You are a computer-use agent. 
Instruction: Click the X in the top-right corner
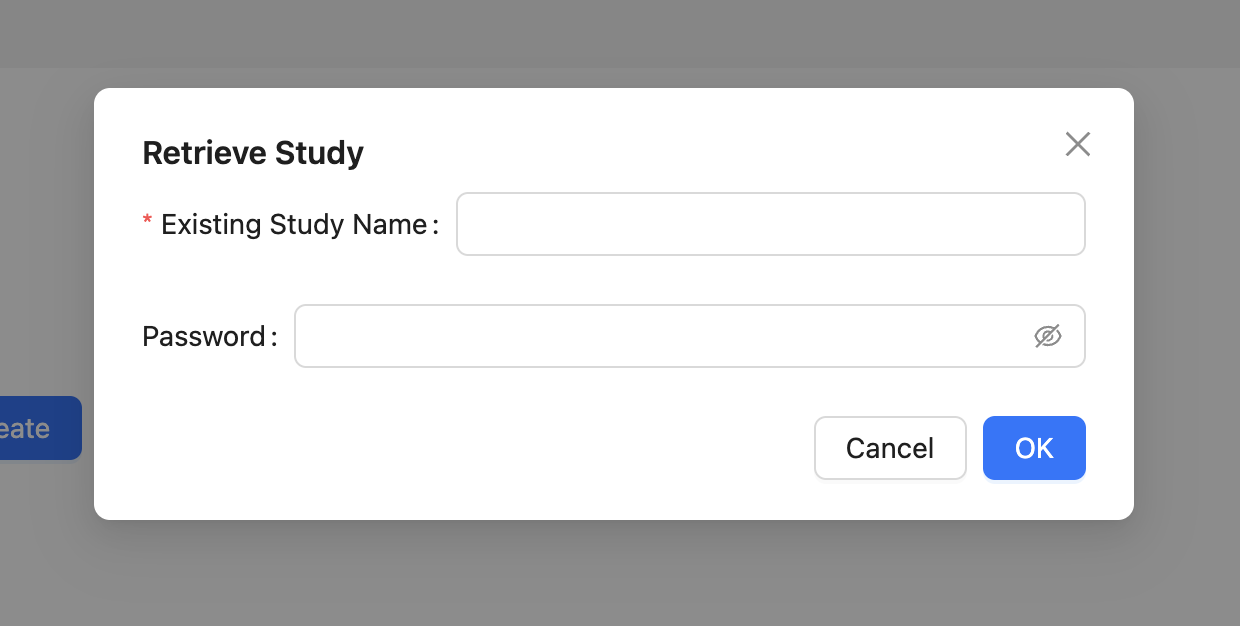(x=1077, y=144)
